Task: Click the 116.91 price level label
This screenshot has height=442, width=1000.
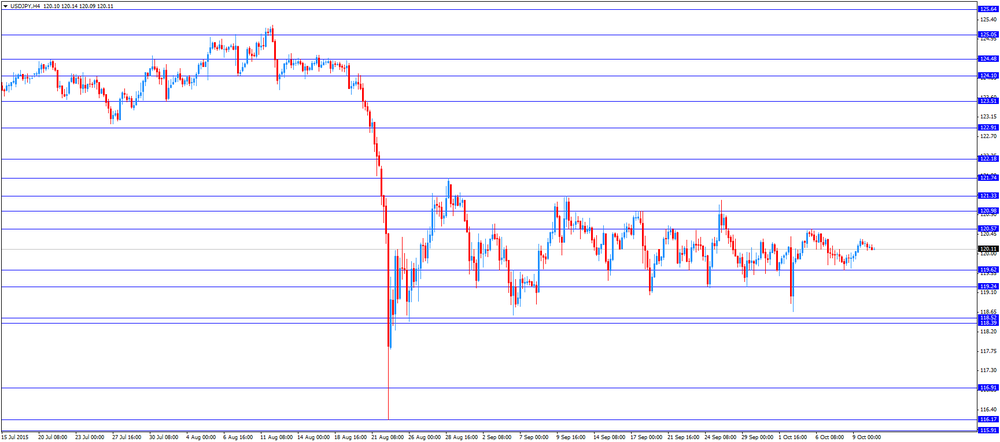Action: 988,388
